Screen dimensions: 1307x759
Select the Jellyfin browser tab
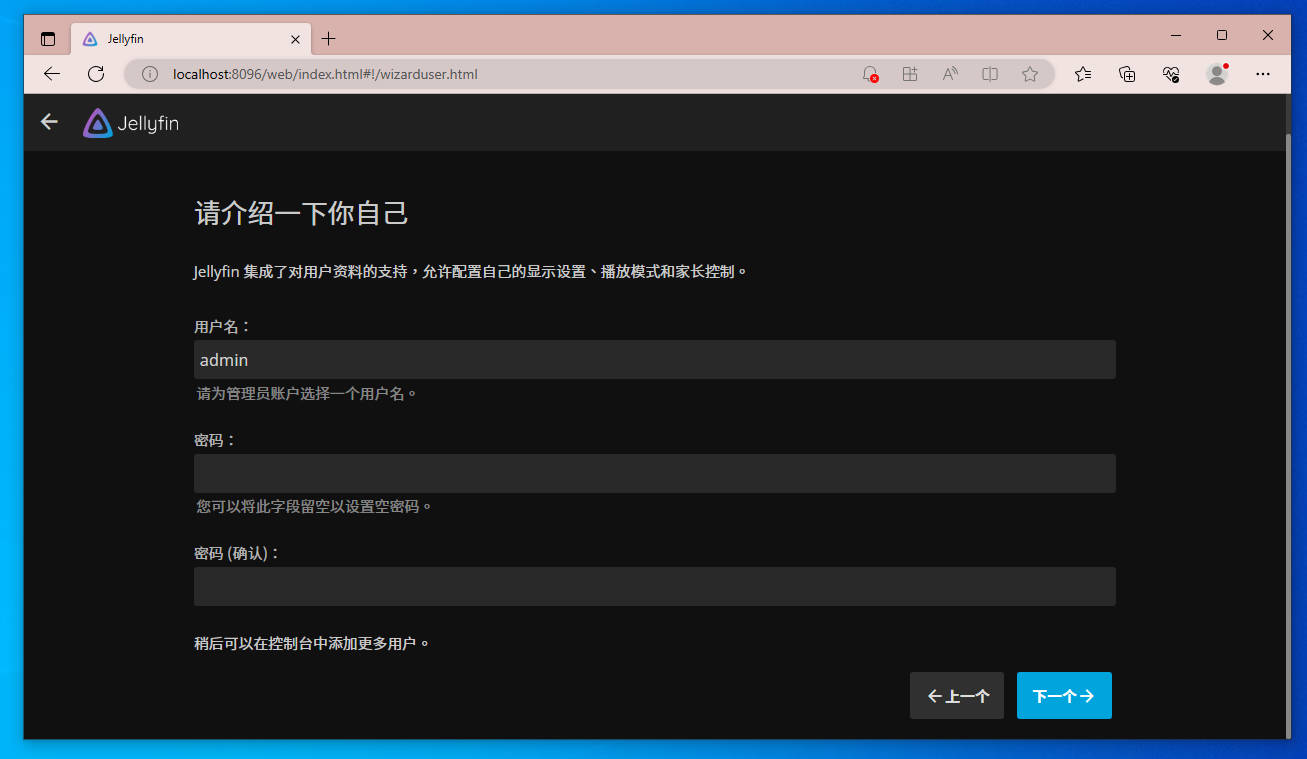point(190,39)
